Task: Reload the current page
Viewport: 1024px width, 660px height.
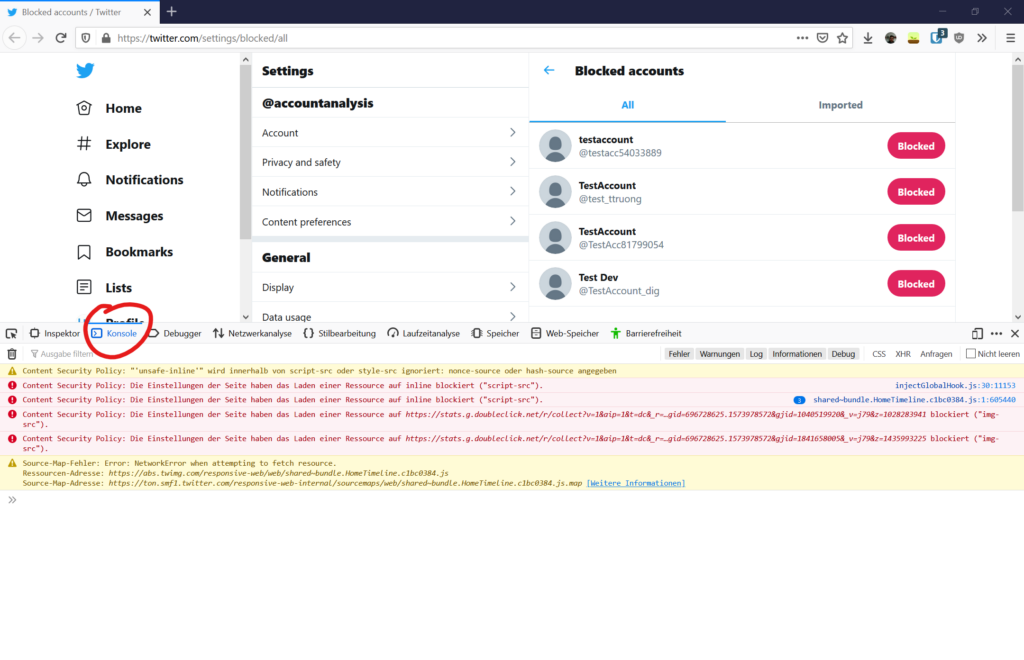Action: click(x=61, y=38)
